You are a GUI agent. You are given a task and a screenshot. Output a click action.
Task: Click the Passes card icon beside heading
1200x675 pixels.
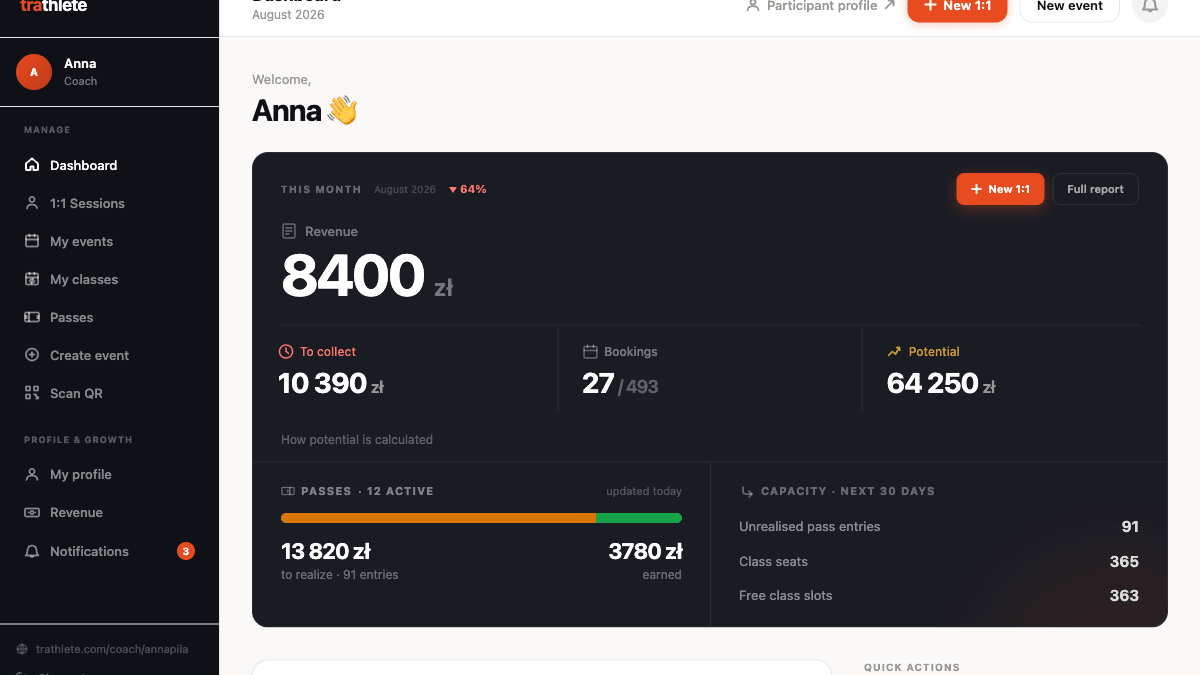(x=288, y=491)
